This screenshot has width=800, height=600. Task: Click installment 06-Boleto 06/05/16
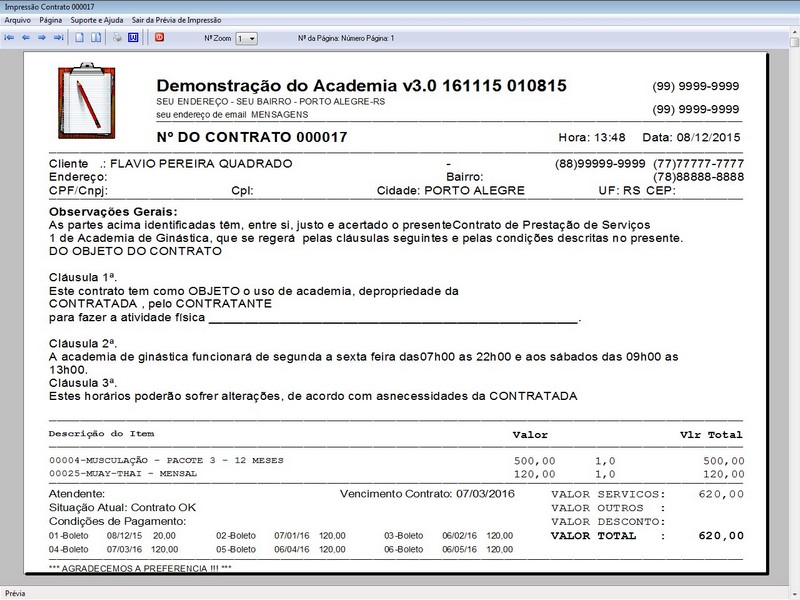[449, 549]
